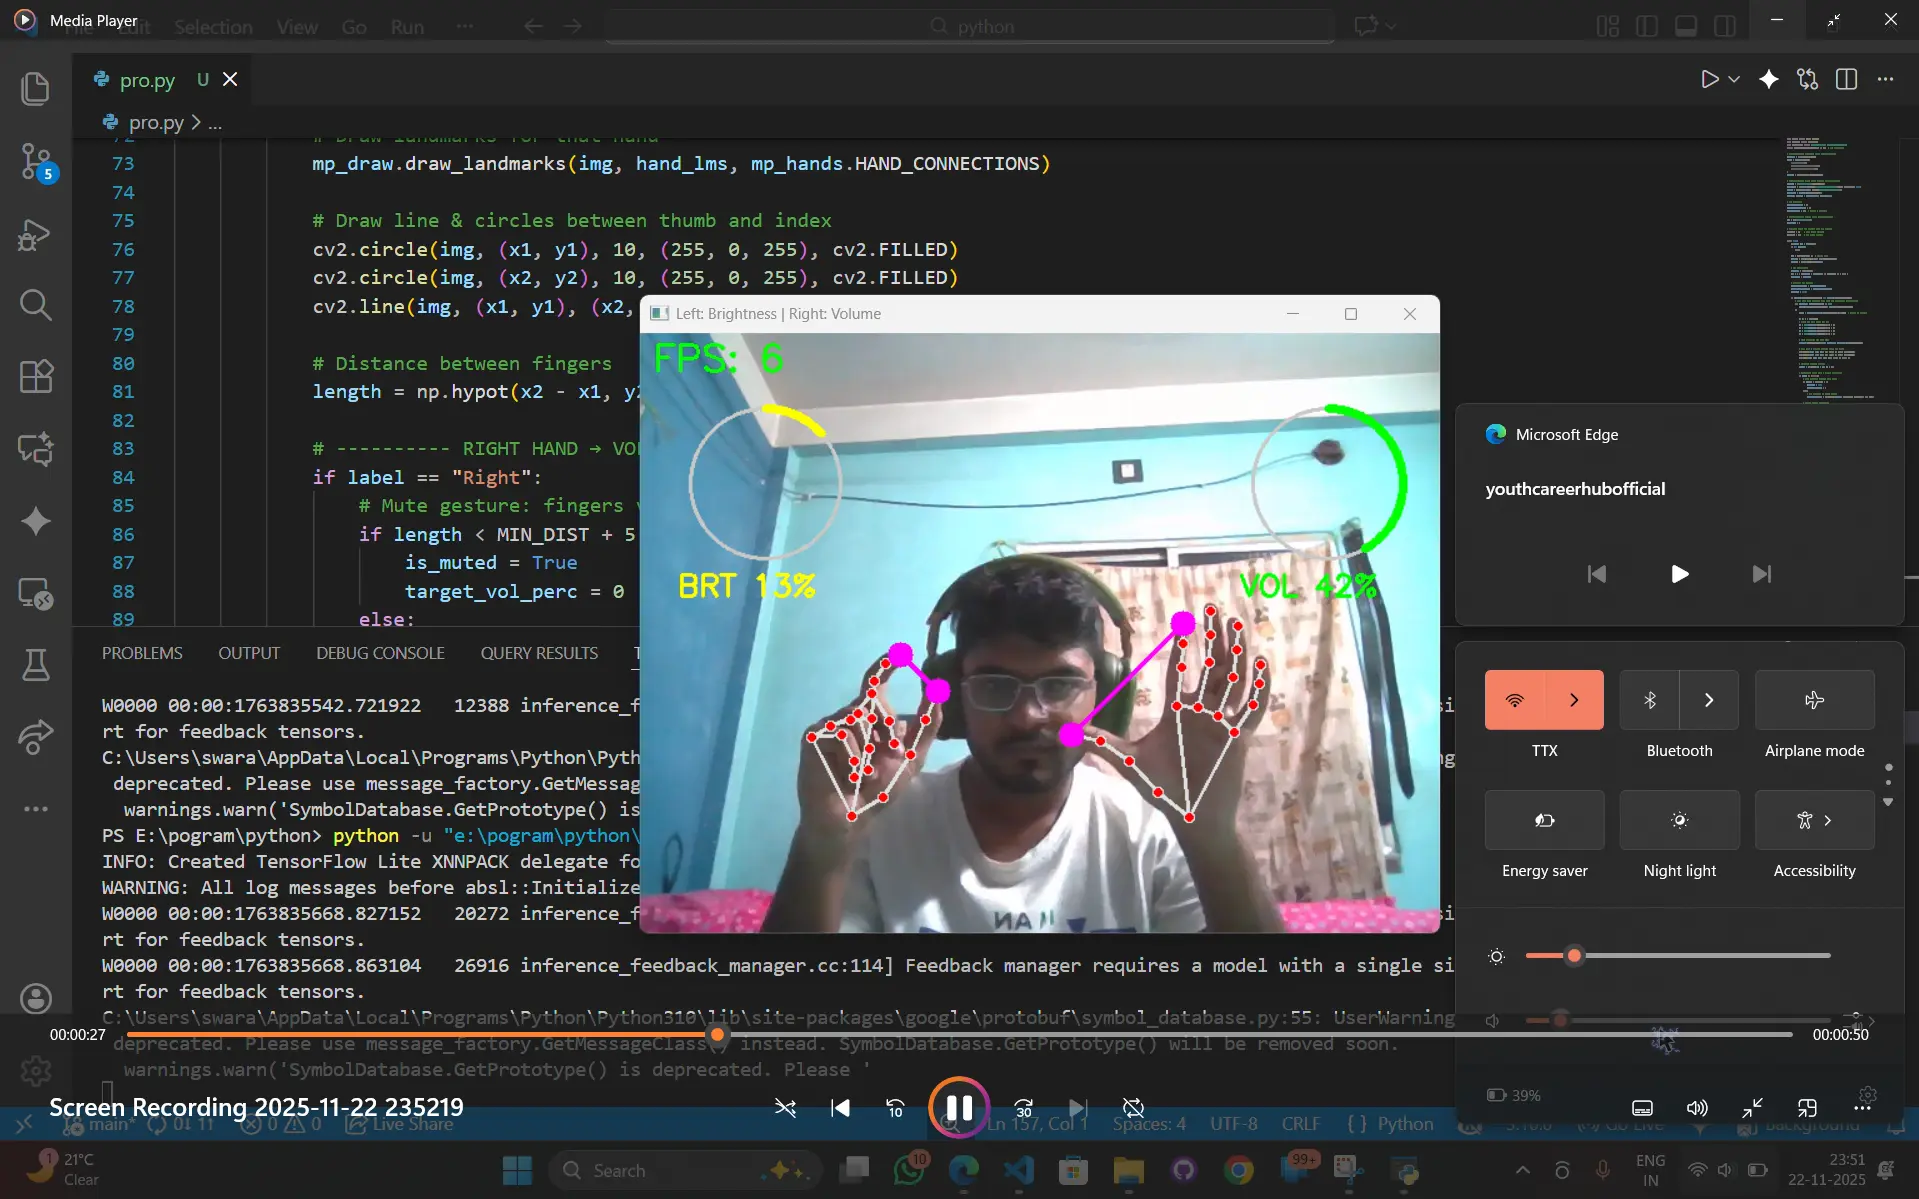Split the VS Code editor right

(1846, 79)
